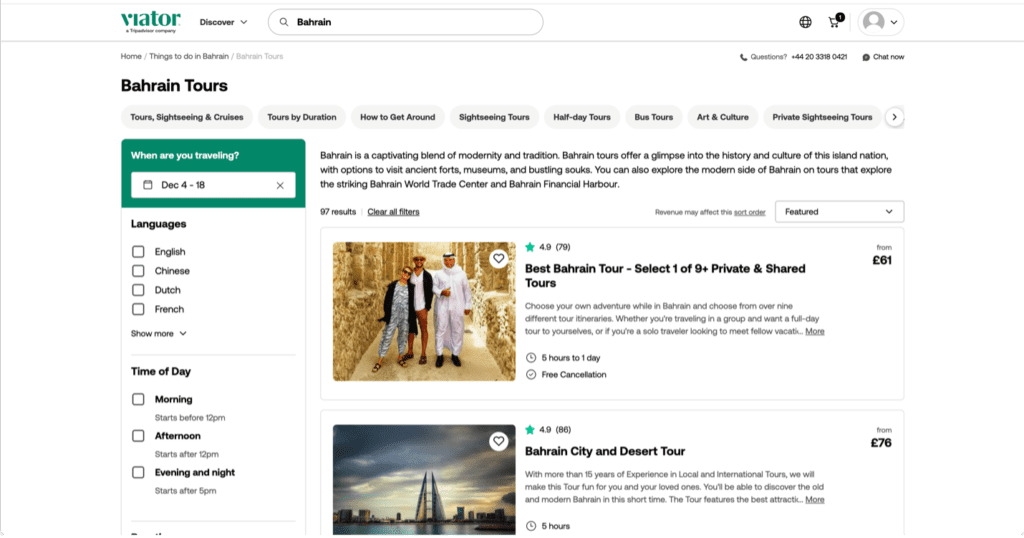
Task: Select the Bus Tours chip
Action: click(x=654, y=118)
